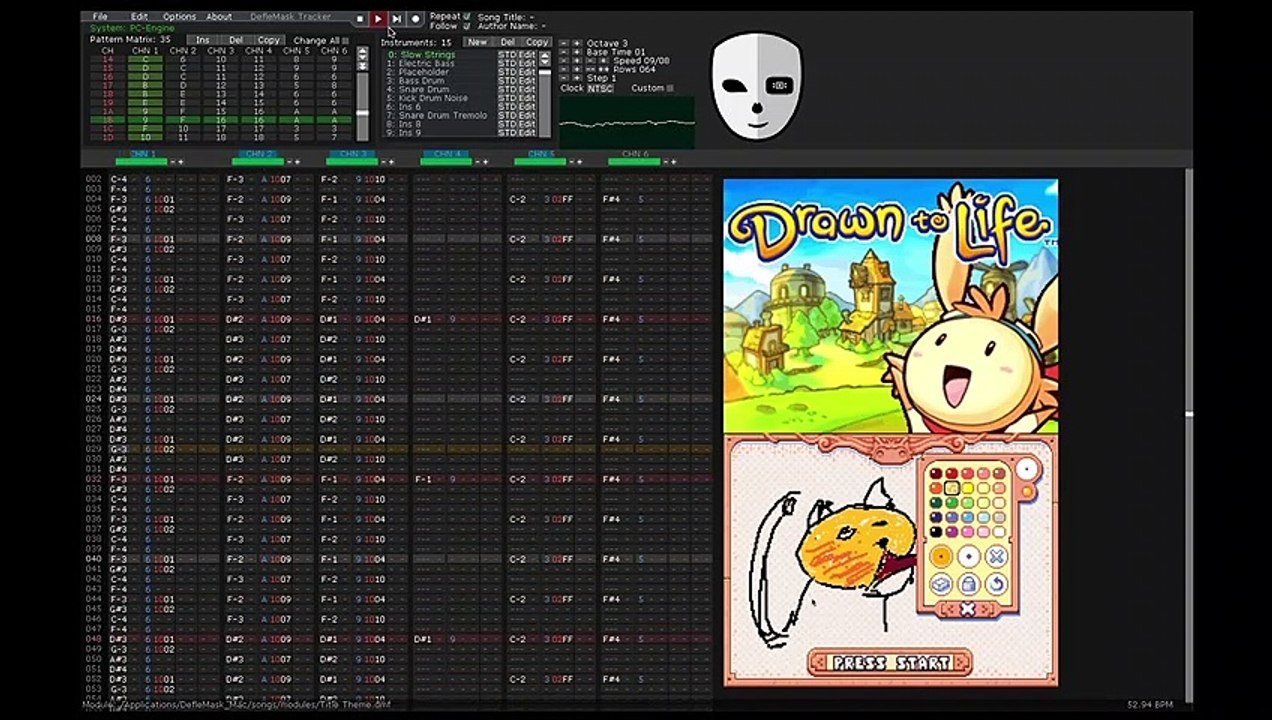Toggle CHN 1 green mute bar
Screen dimensions: 1272x720
tap(141, 162)
